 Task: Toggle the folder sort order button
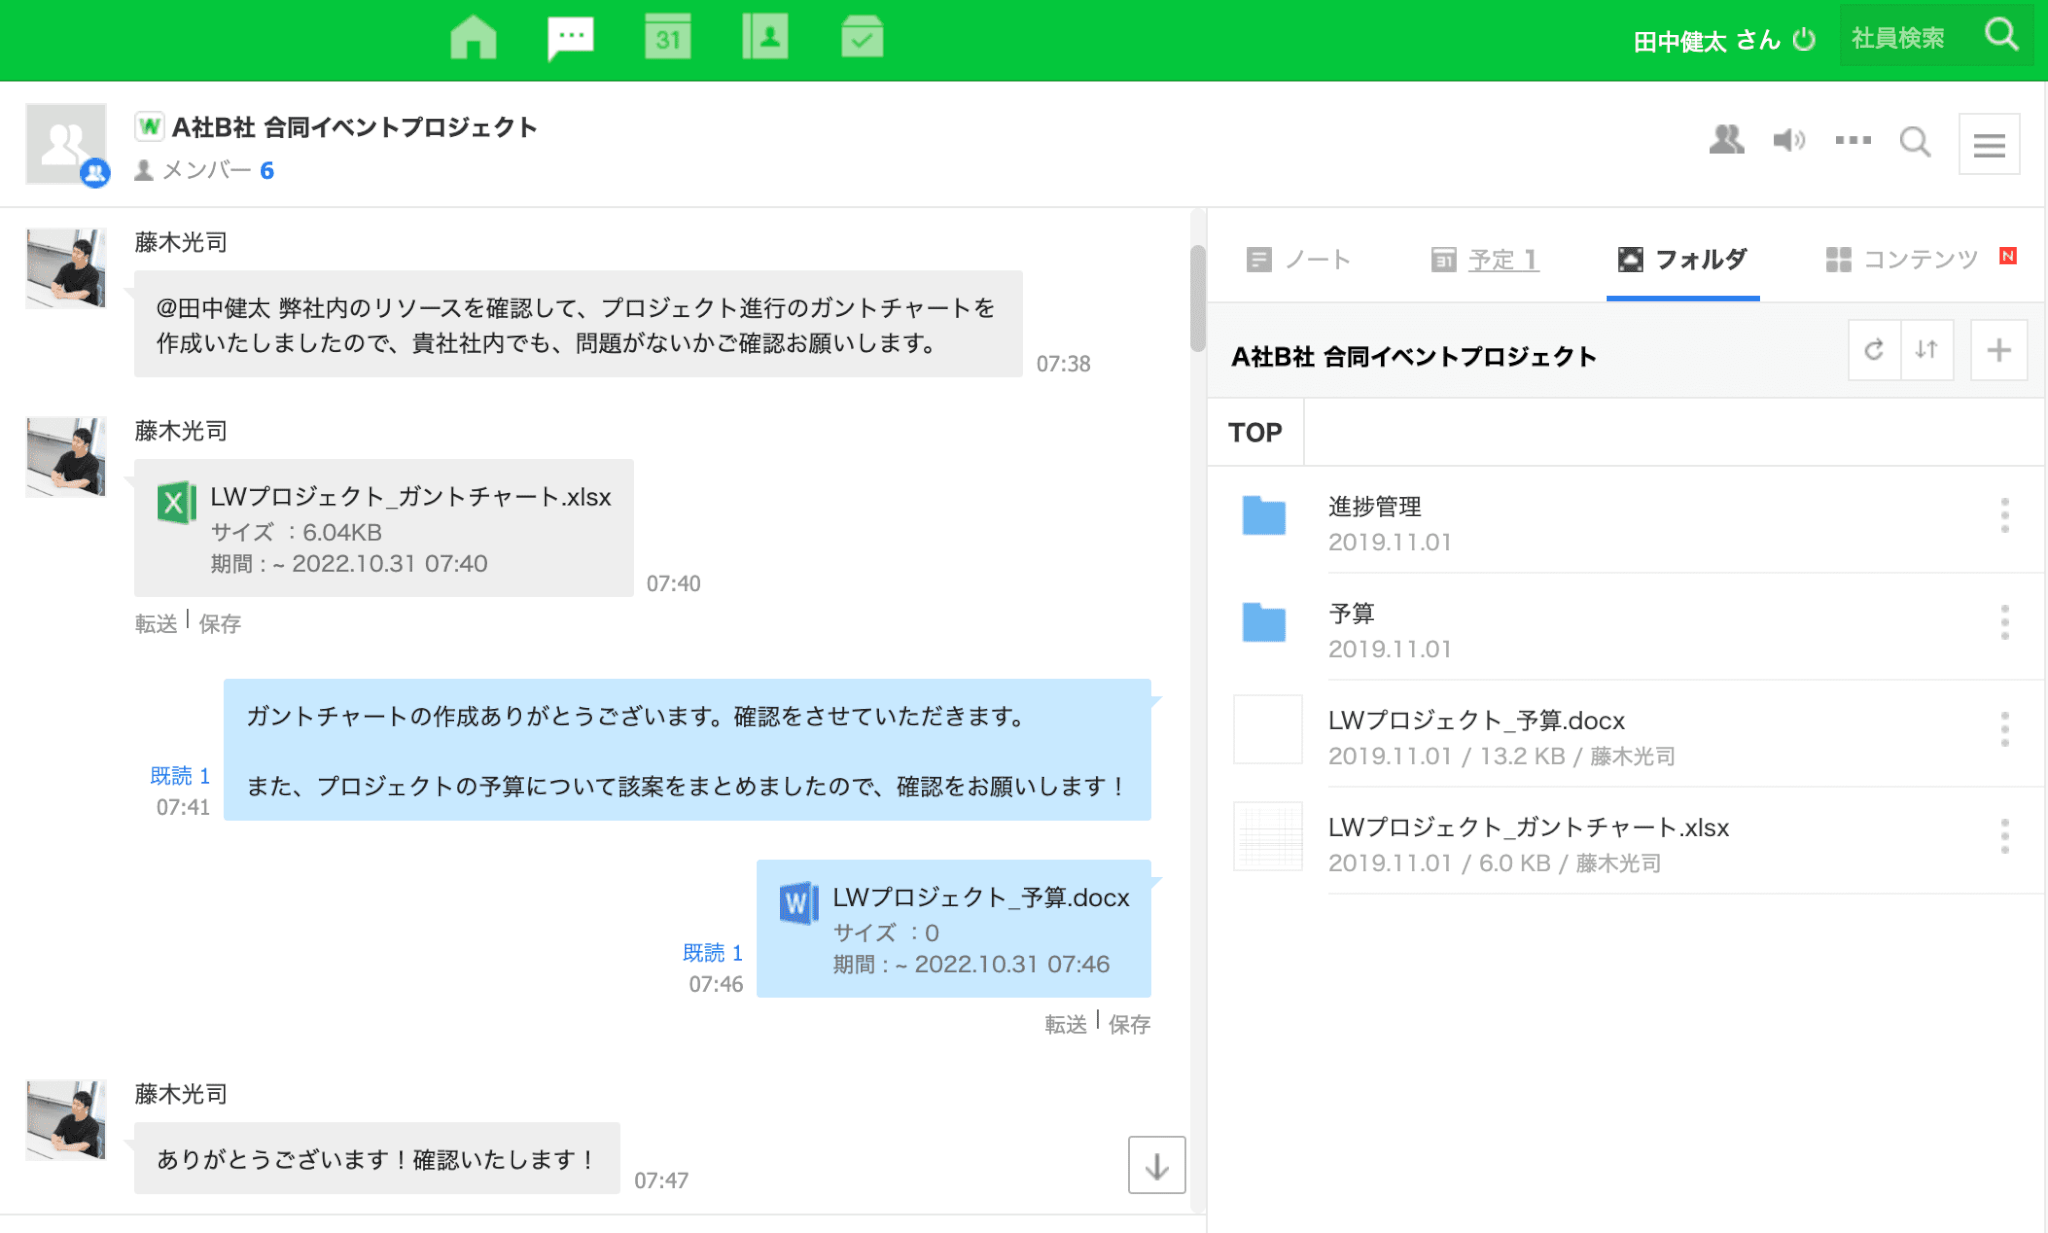pos(1927,350)
